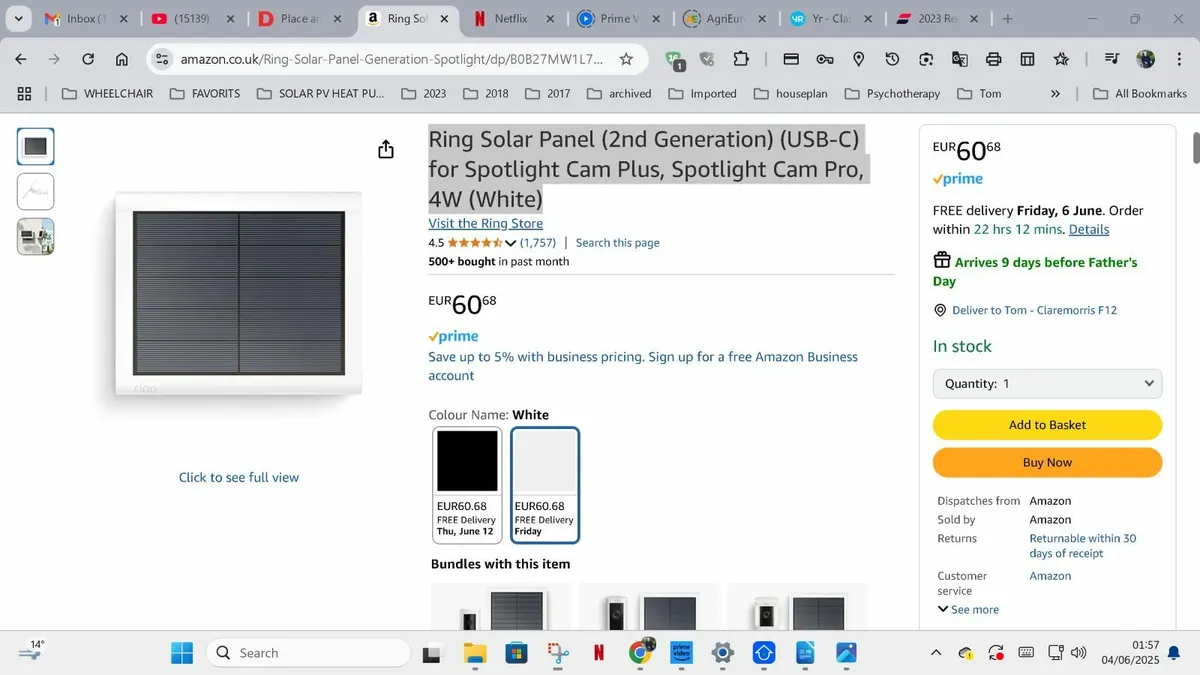Expand See more seller details
Image resolution: width=1200 pixels, height=675 pixels.
[x=968, y=609]
